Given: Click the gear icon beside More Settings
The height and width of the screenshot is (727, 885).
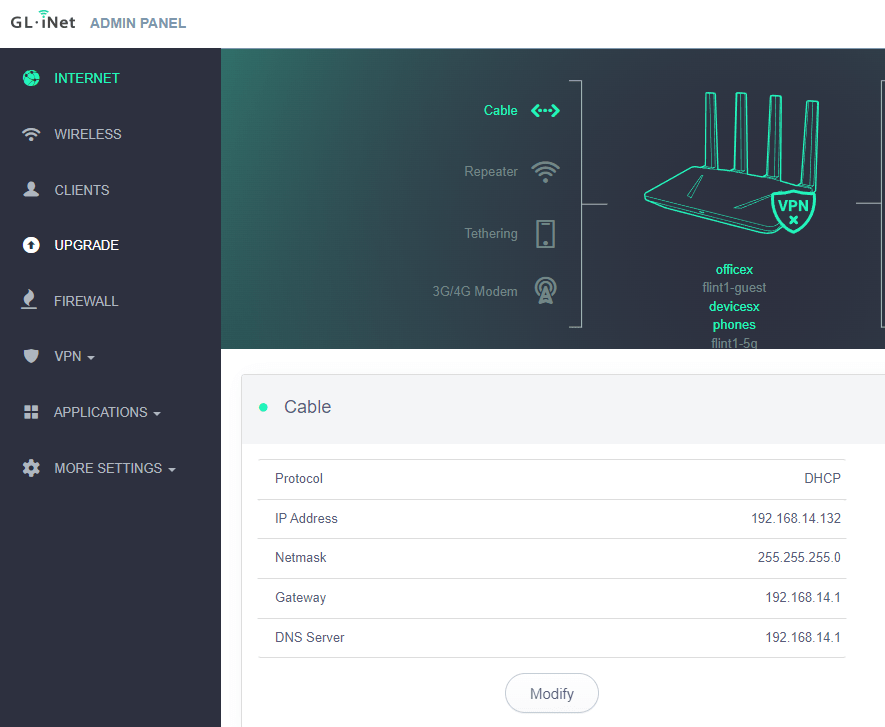Looking at the screenshot, I should (31, 468).
